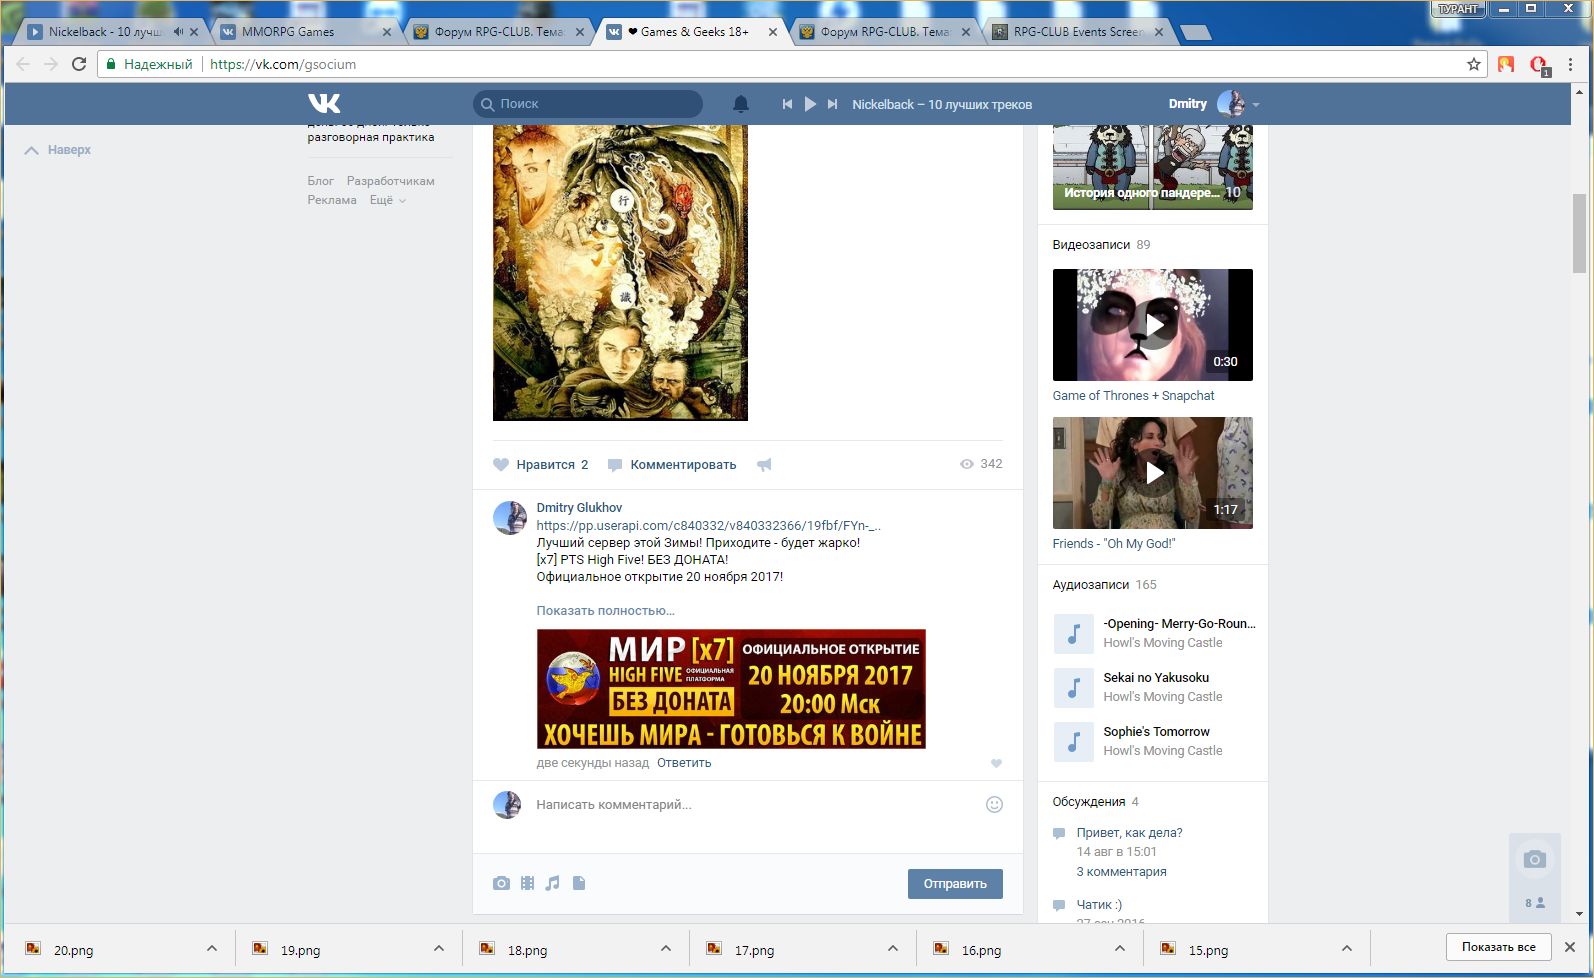Viewport: 1594px width, 978px height.
Task: Open Chrome three-dot menu
Action: point(1571,64)
